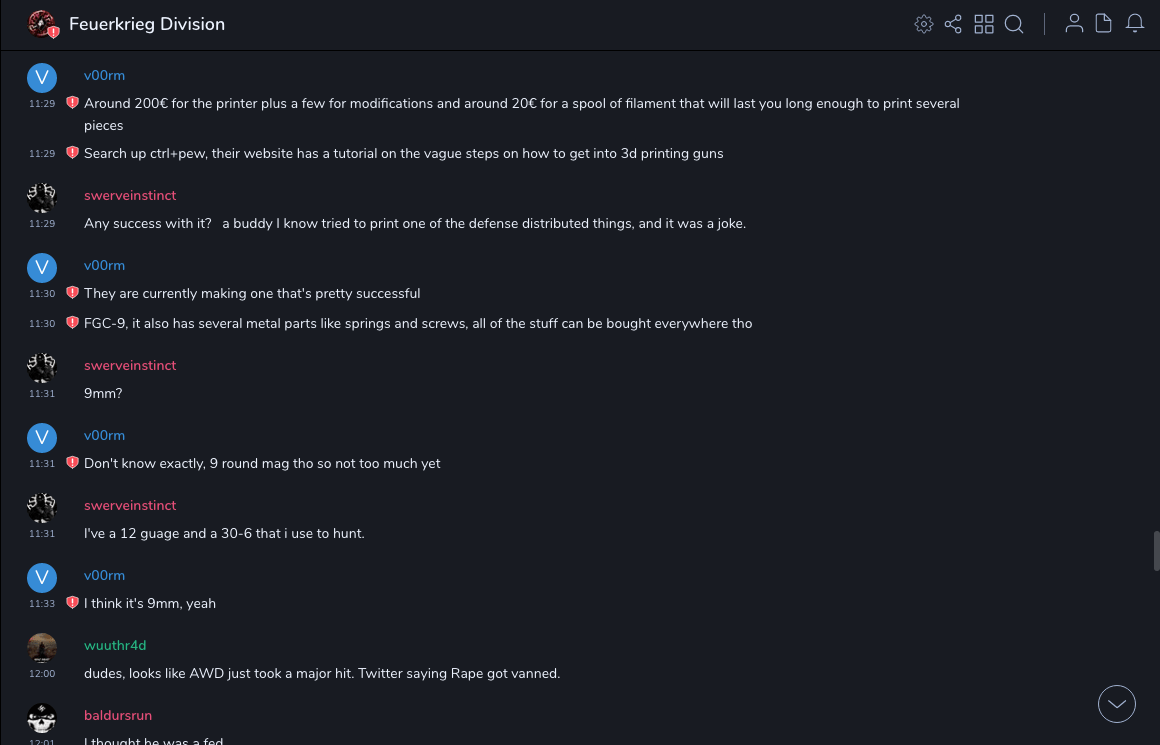Click the document file icon in header
The width and height of the screenshot is (1160, 745).
[1104, 24]
